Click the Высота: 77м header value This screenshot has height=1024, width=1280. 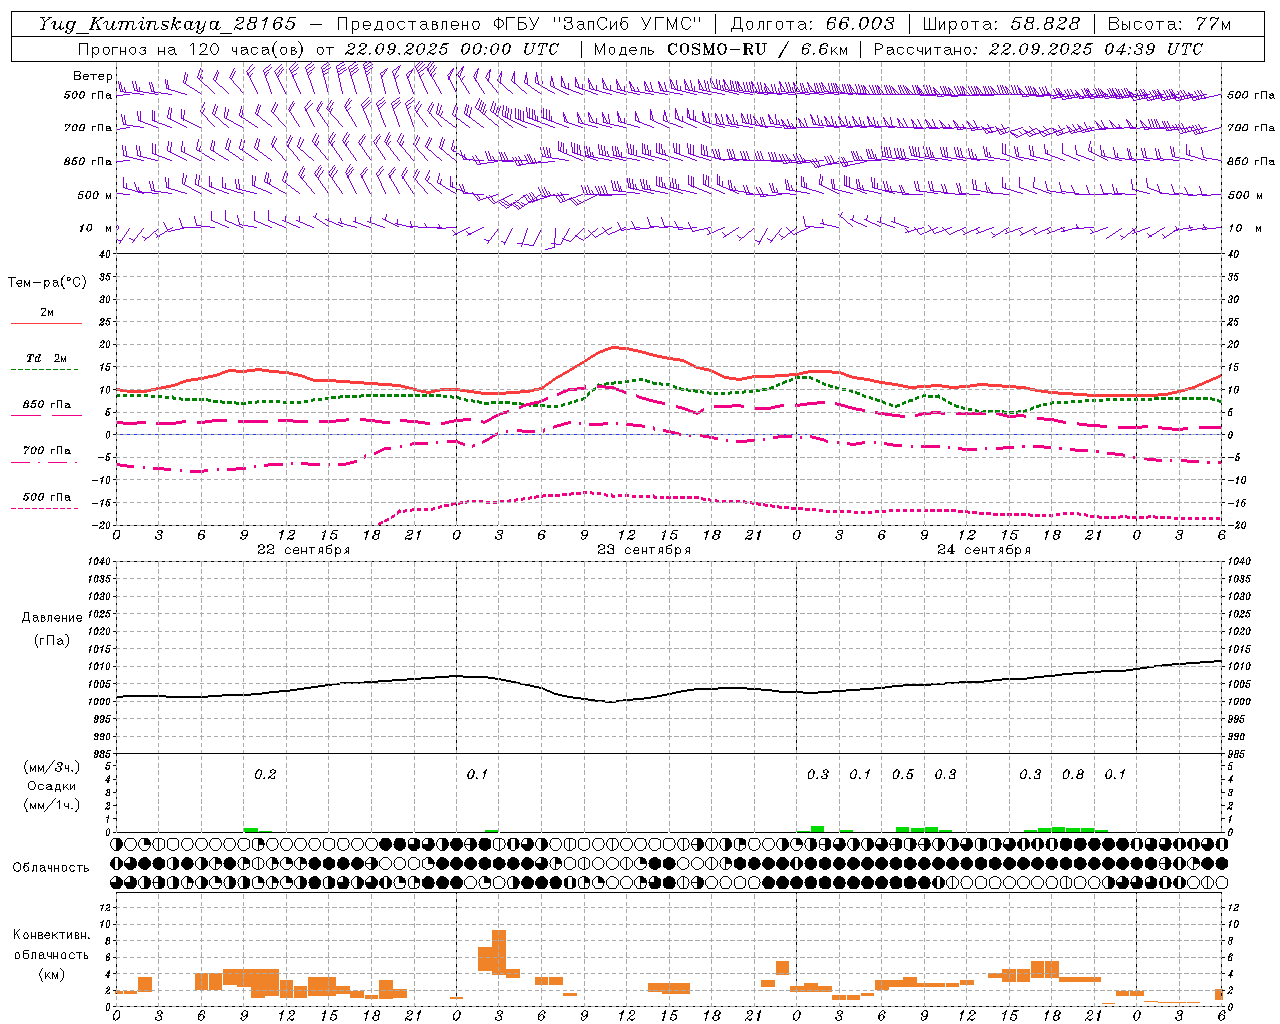[1169, 24]
